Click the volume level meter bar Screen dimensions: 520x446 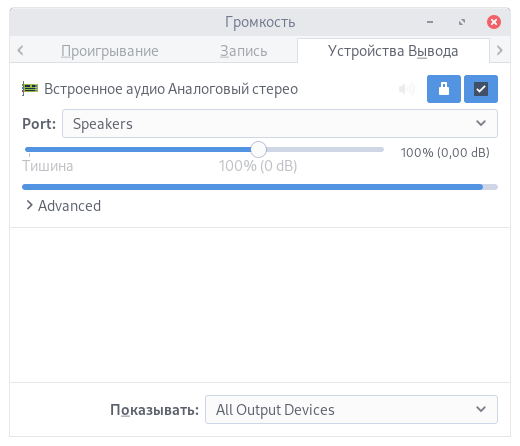(x=260, y=187)
